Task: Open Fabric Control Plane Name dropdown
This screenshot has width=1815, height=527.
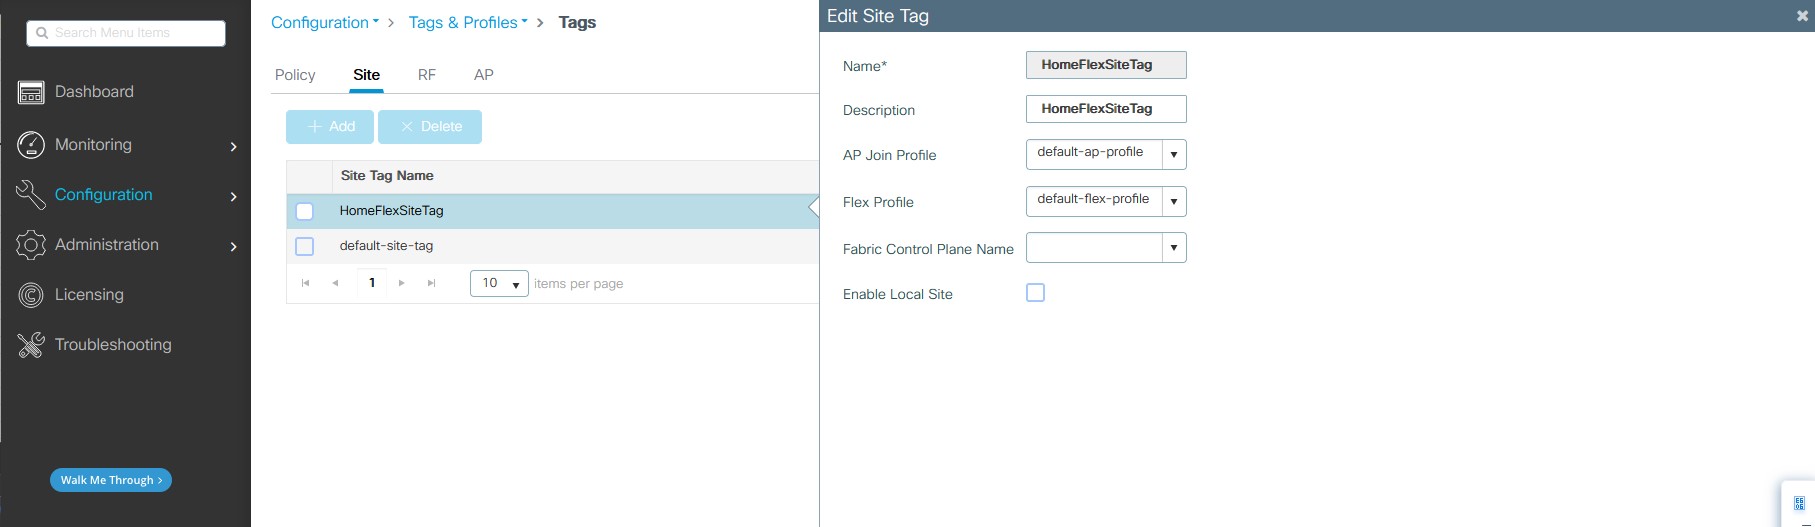Action: [1174, 248]
